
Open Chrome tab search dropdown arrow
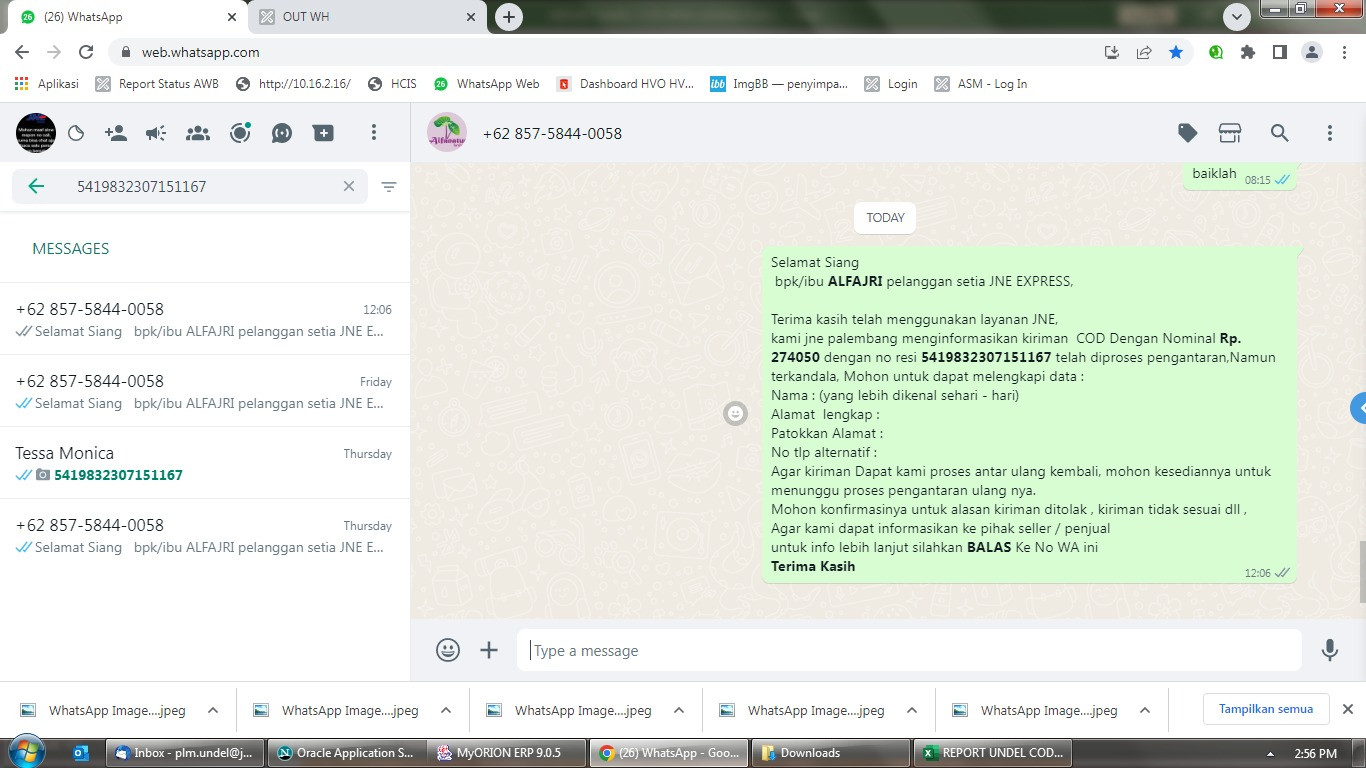tap(1237, 17)
